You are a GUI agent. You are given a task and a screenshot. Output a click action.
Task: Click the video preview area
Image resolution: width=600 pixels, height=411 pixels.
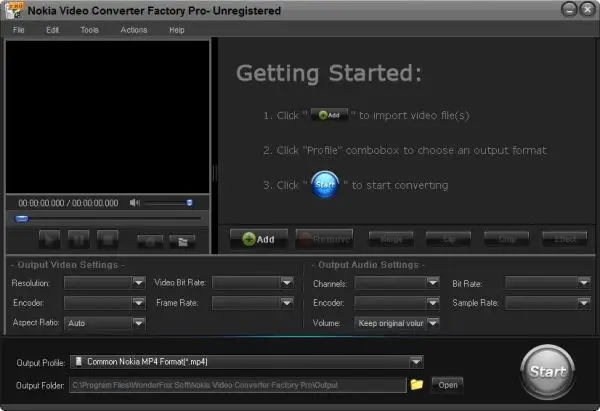[108, 117]
